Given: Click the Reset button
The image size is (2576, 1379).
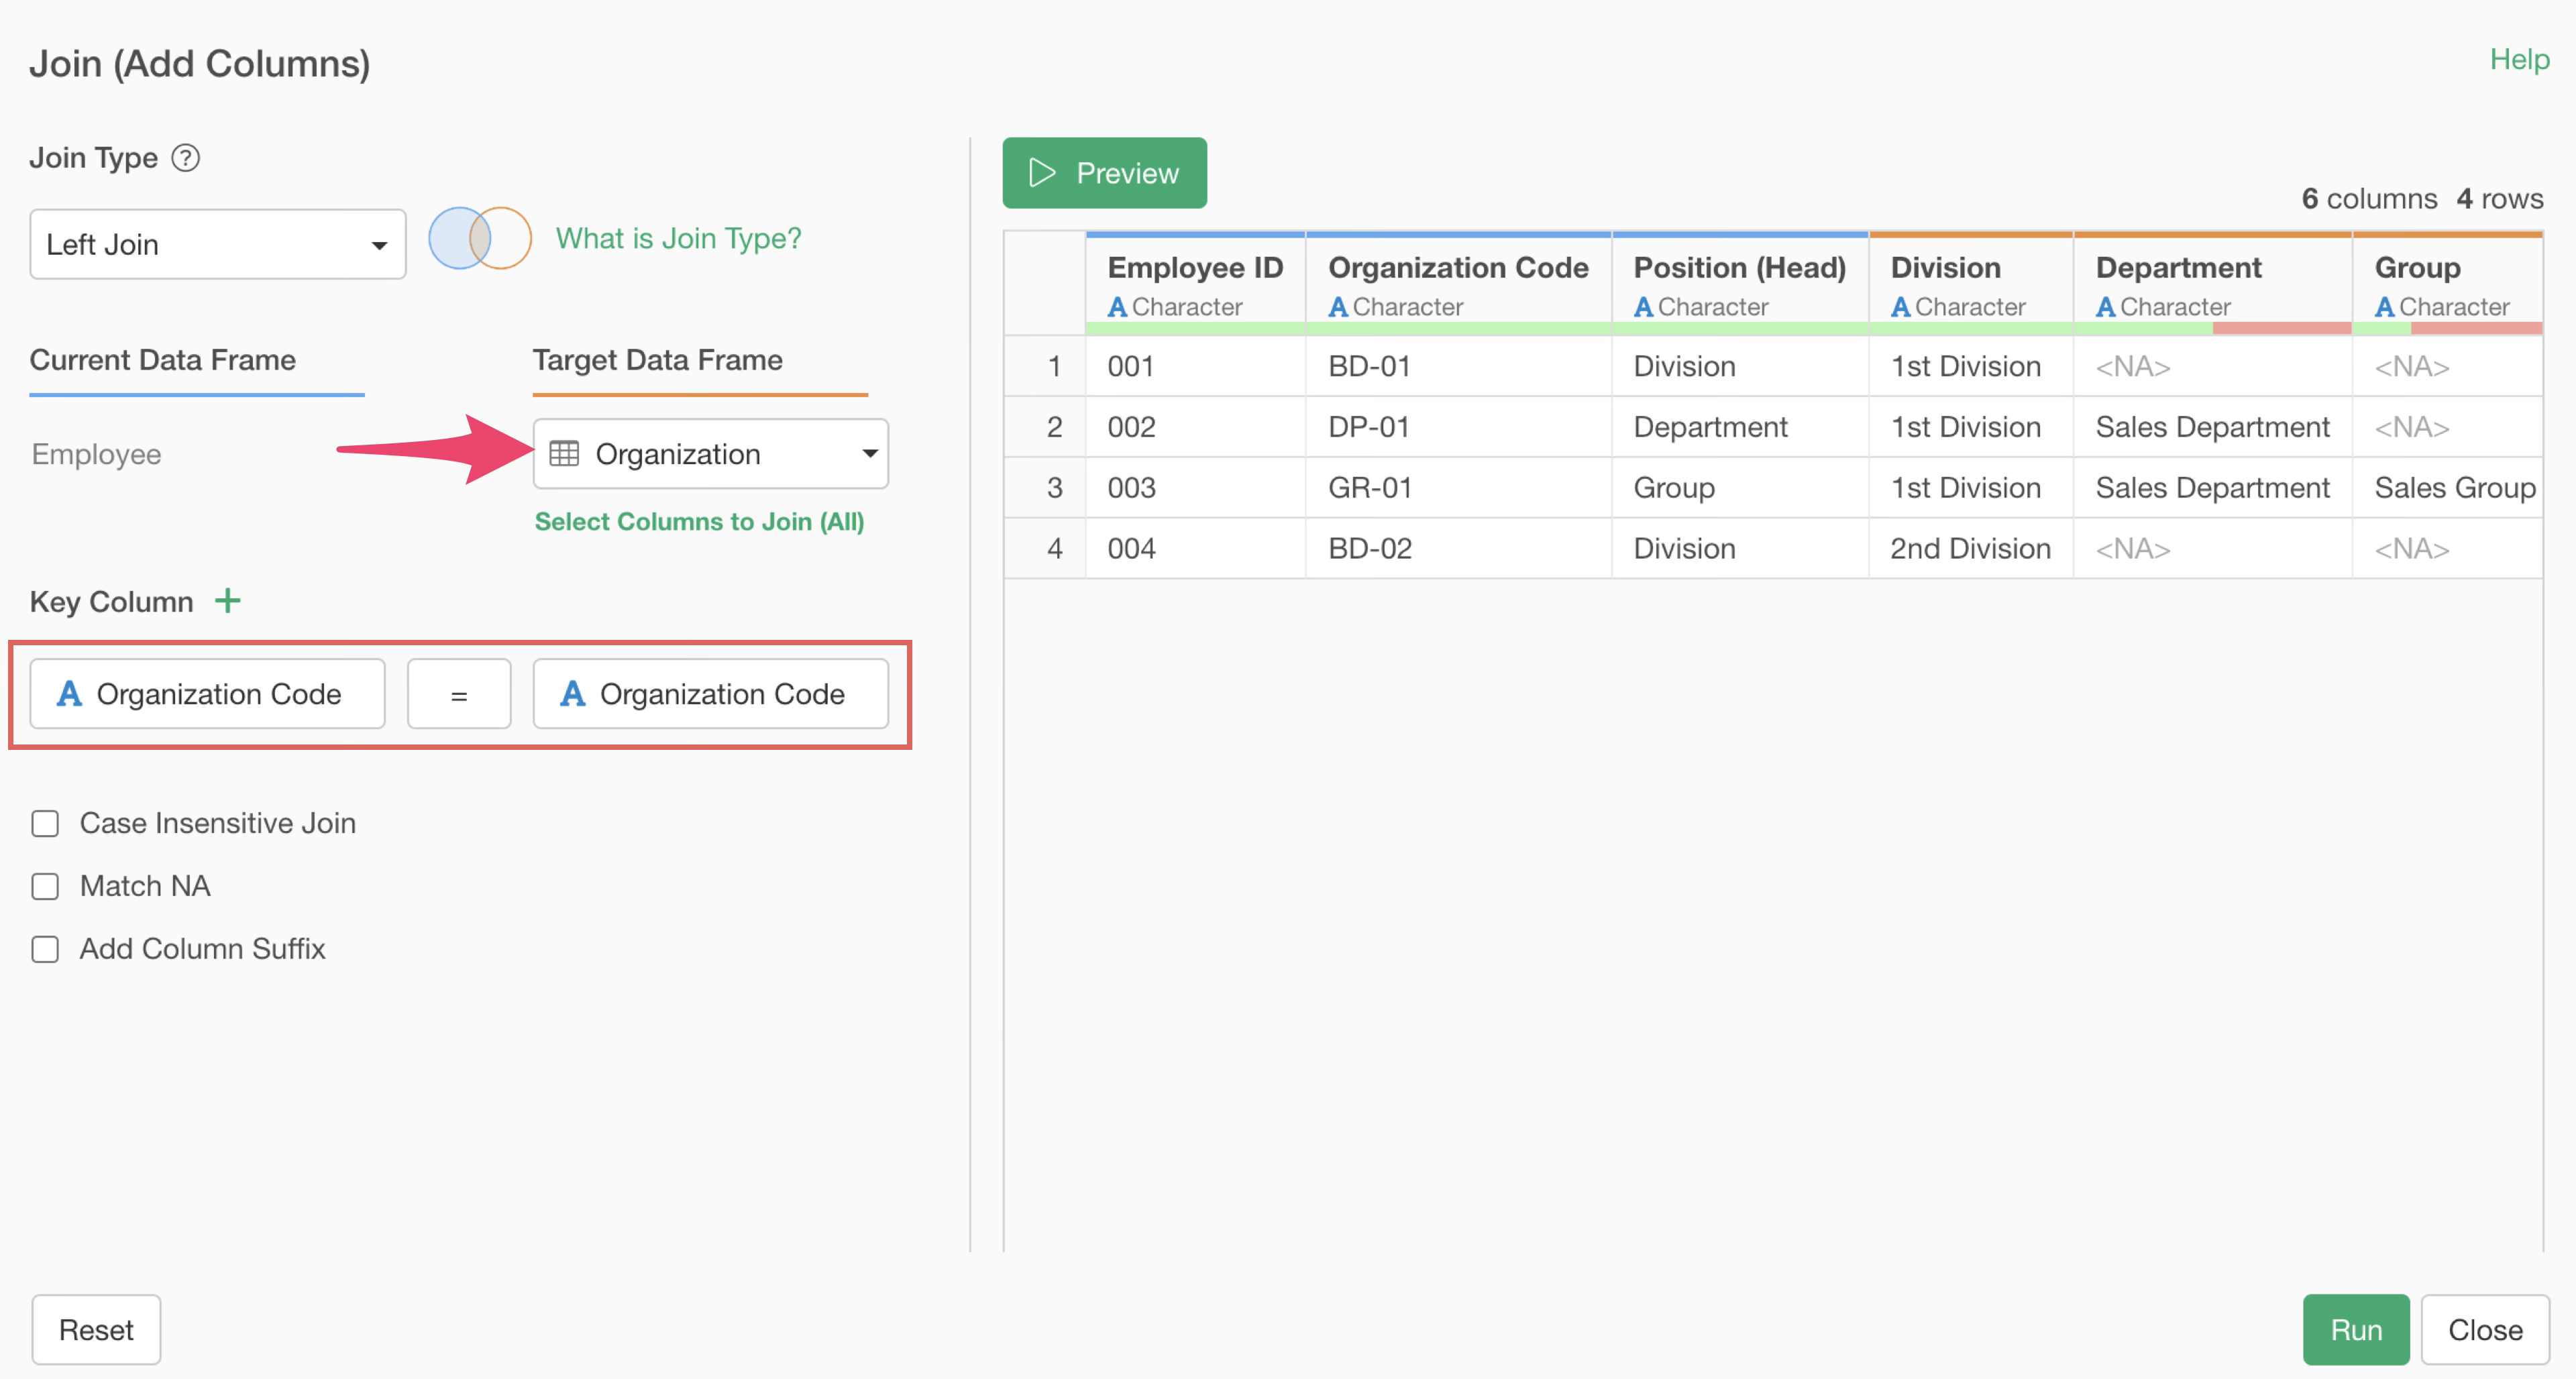Looking at the screenshot, I should [x=96, y=1330].
